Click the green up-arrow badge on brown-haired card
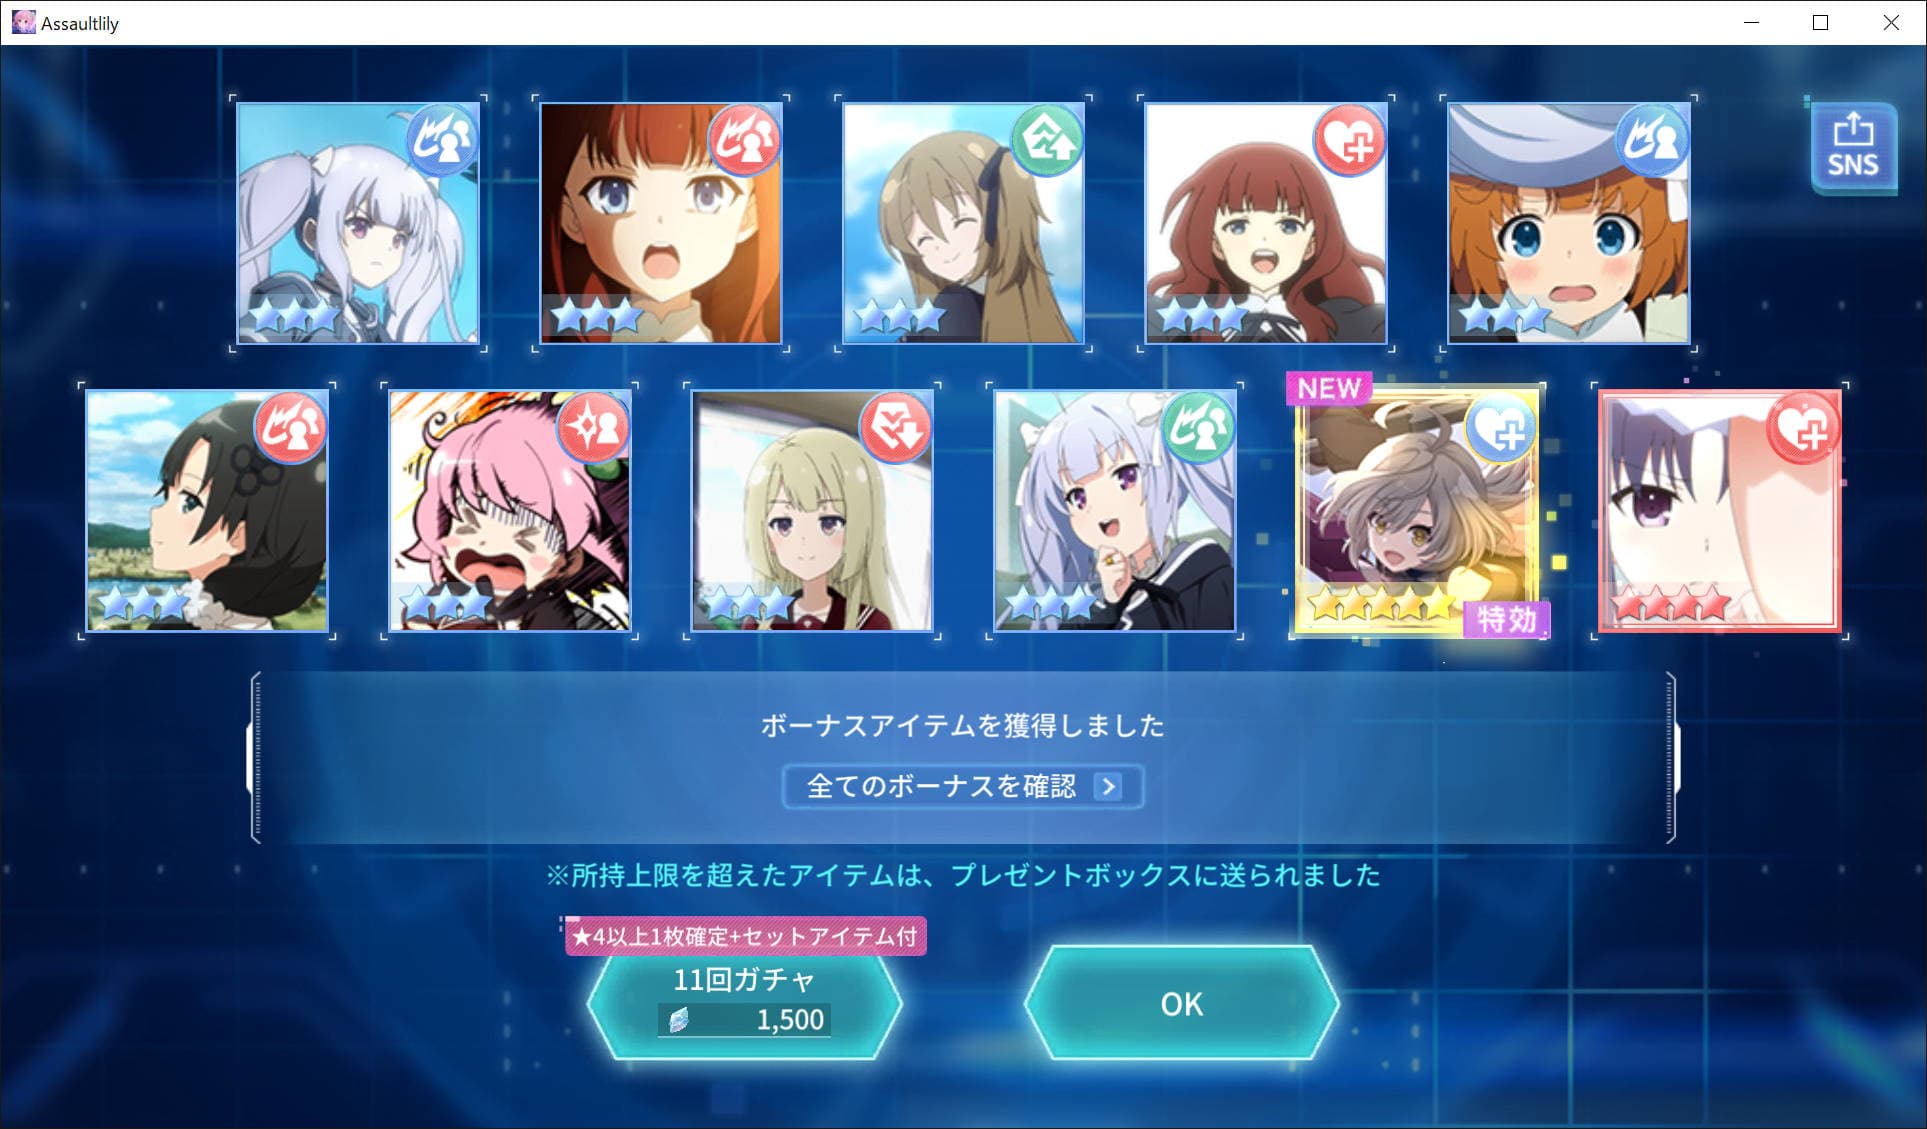This screenshot has height=1129, width=1927. (x=1046, y=140)
